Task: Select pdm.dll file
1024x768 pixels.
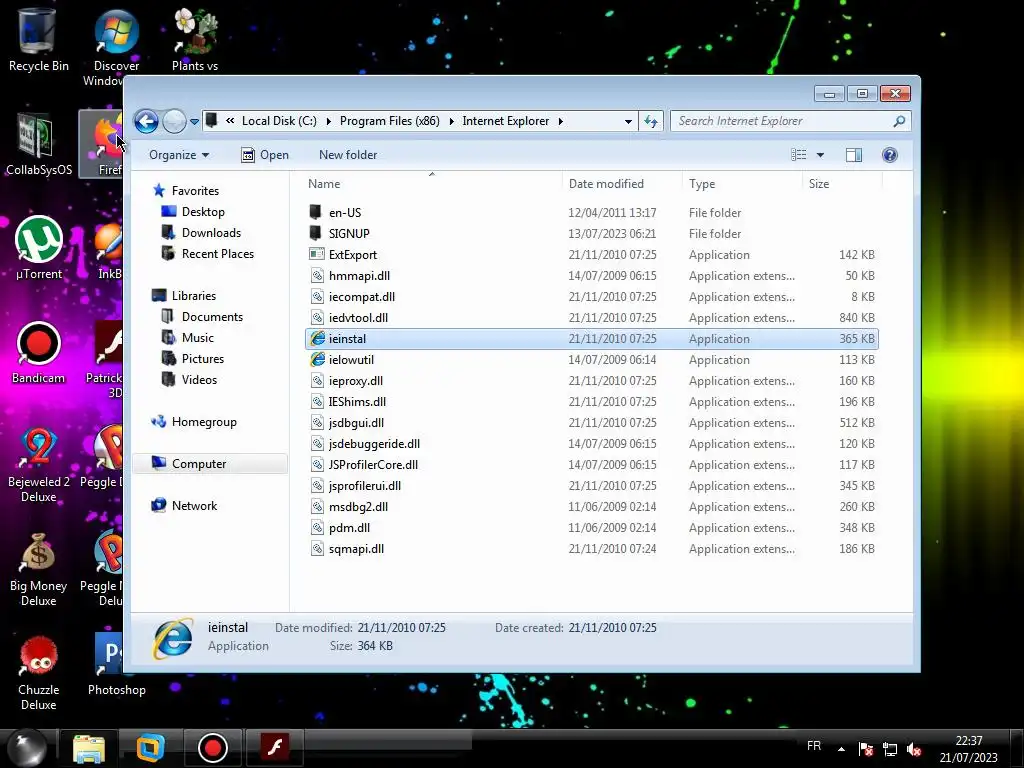Action: pyautogui.click(x=592, y=528)
